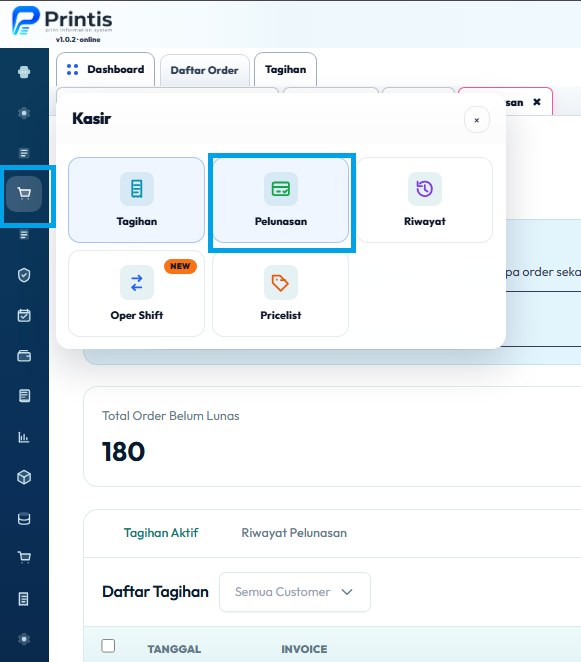581x662 pixels.
Task: Open the bar chart icon in sidebar
Action: click(x=24, y=437)
